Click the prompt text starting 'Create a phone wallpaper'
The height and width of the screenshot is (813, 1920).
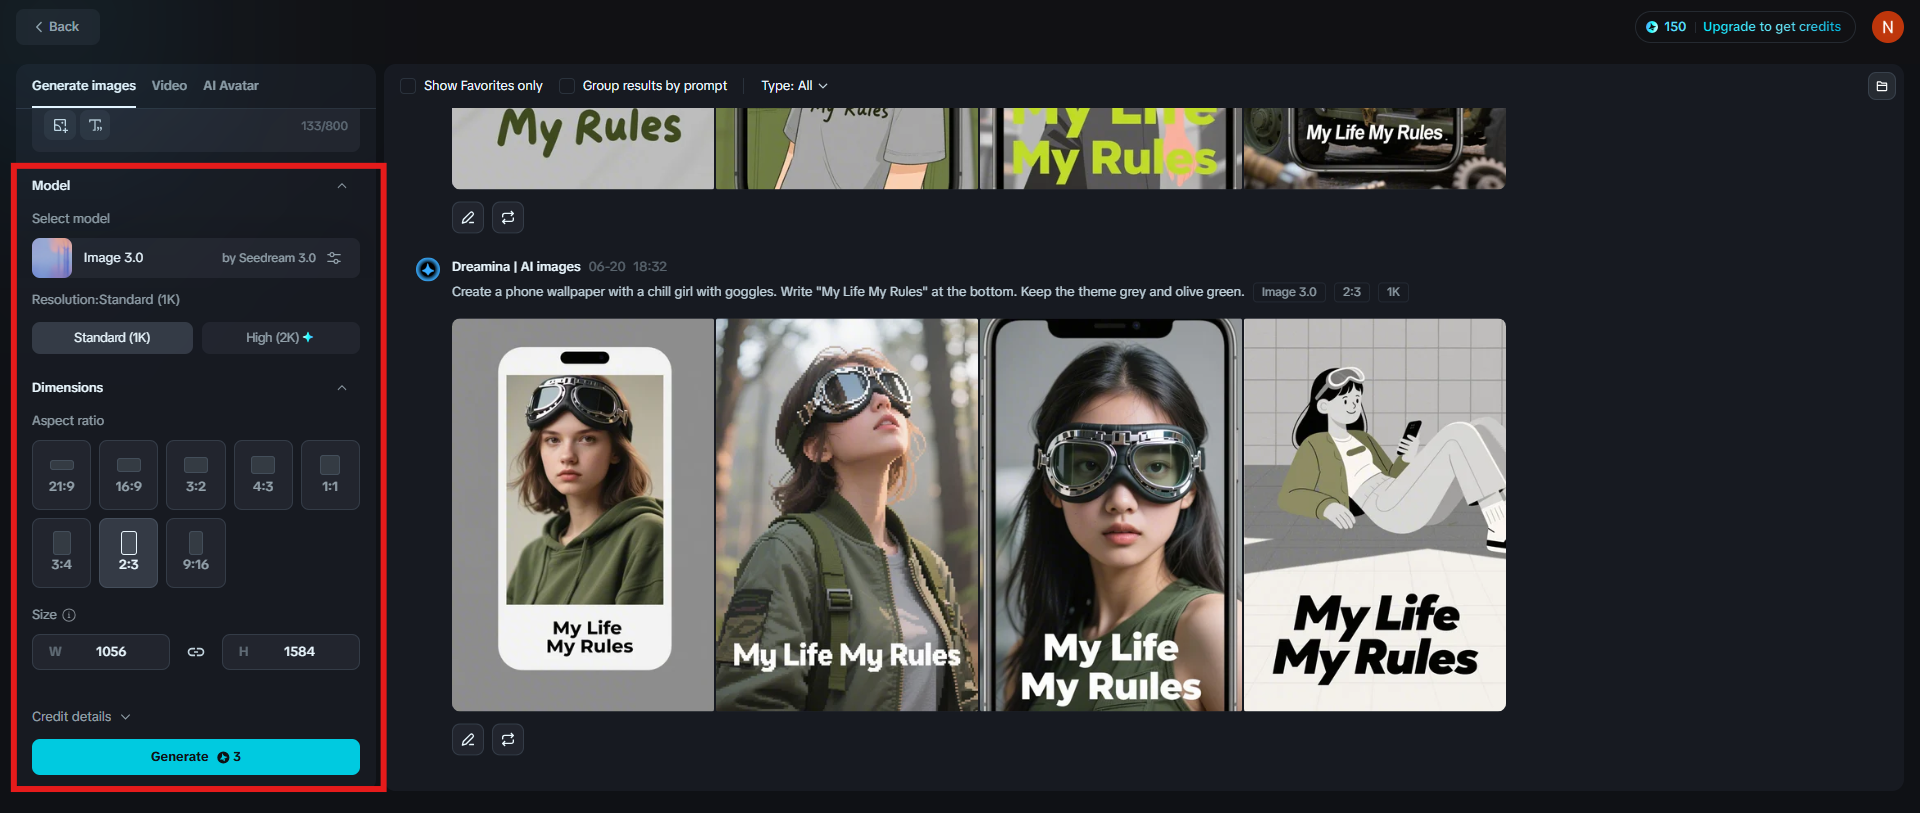coord(848,292)
